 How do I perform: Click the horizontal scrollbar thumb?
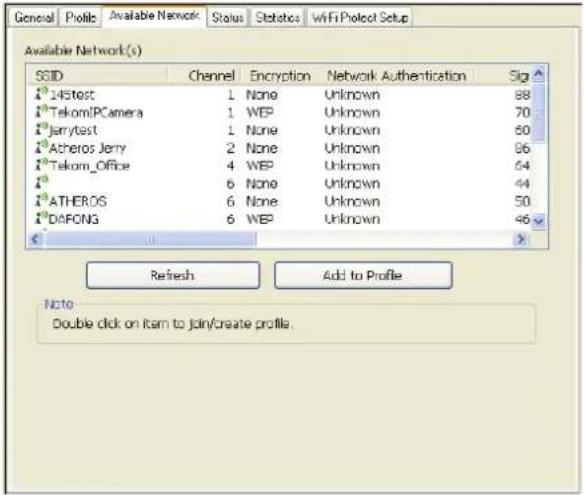tap(151, 239)
